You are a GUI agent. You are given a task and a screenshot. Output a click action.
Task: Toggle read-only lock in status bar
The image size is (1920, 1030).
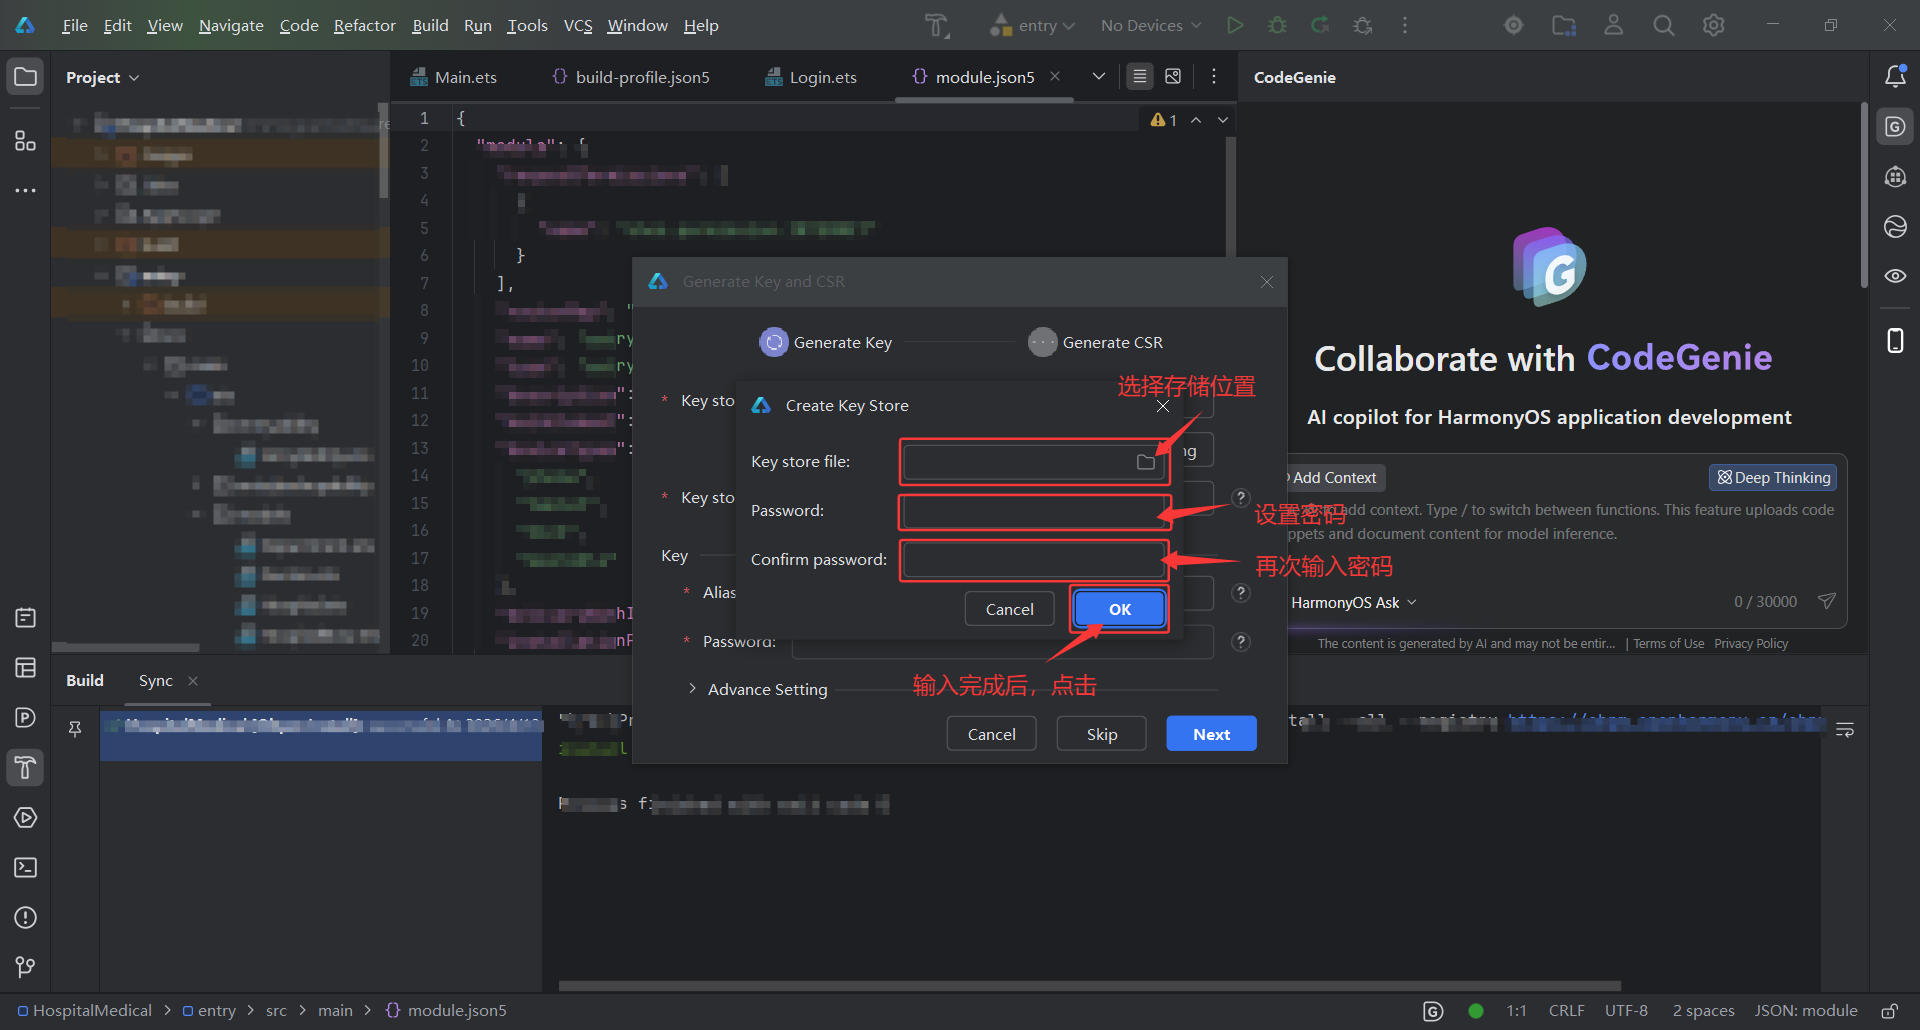pos(1889,1011)
